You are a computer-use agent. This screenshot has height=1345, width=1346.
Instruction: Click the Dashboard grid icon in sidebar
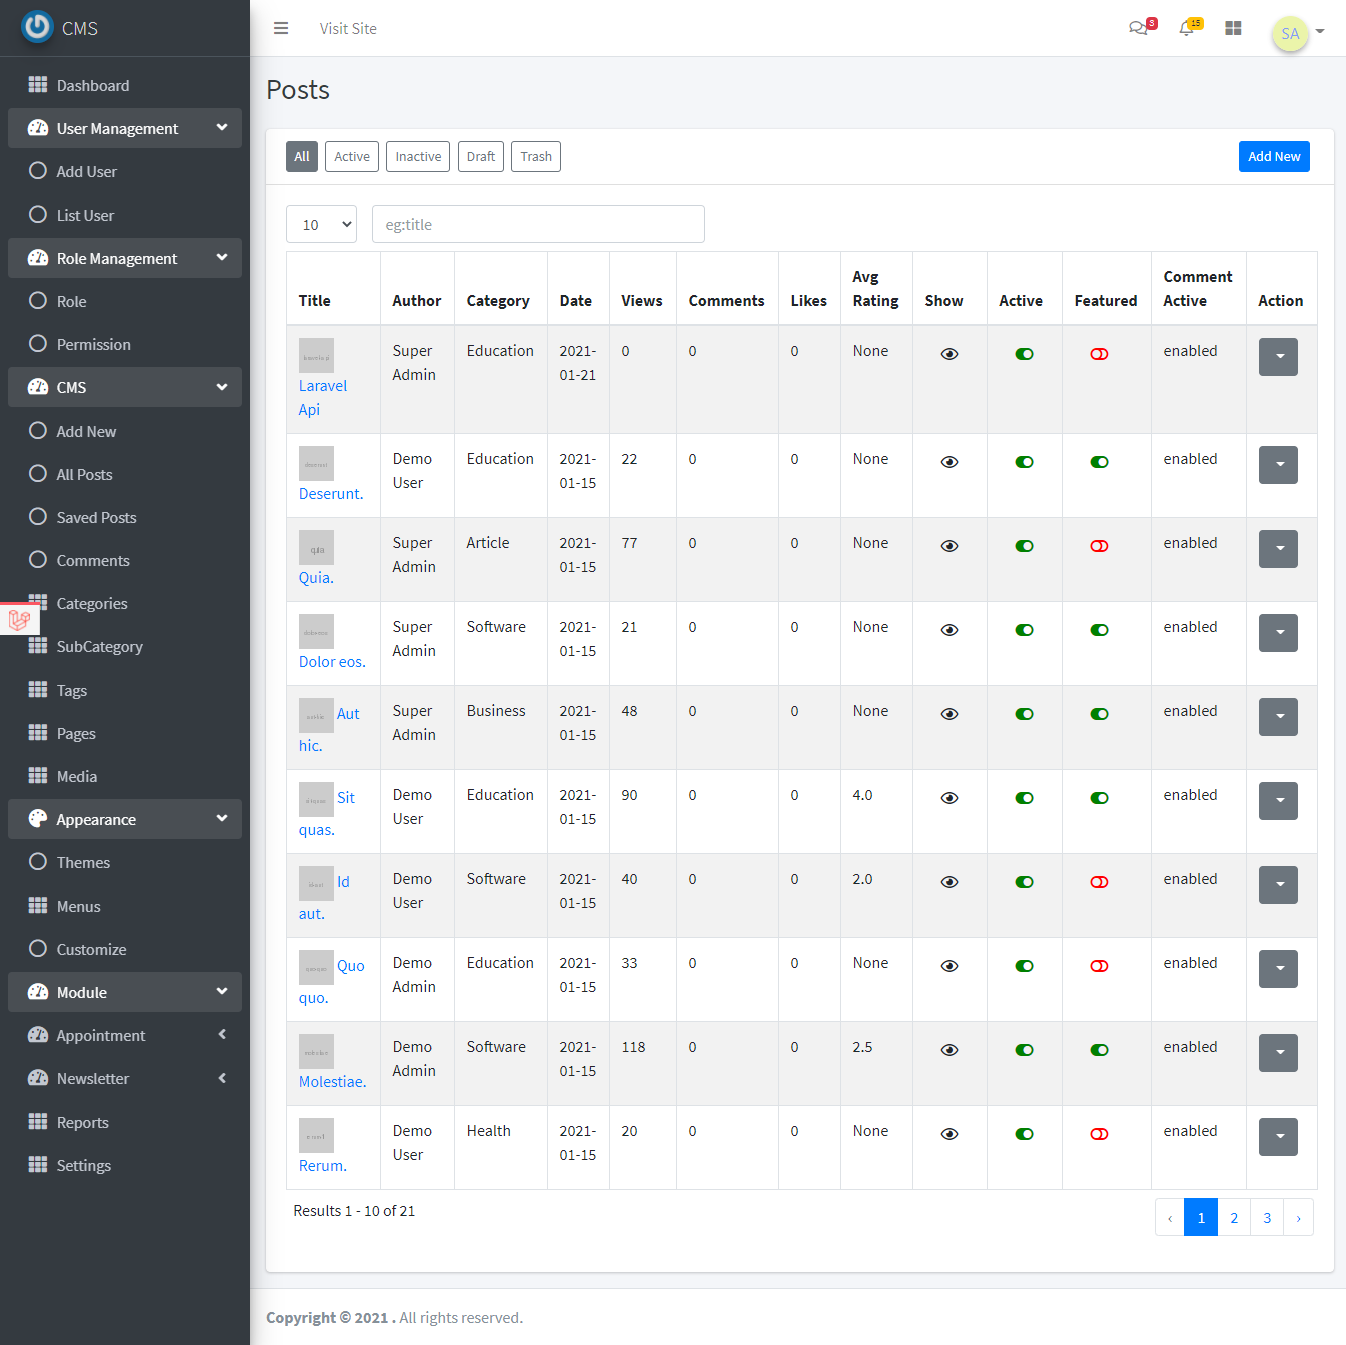pyautogui.click(x=38, y=85)
